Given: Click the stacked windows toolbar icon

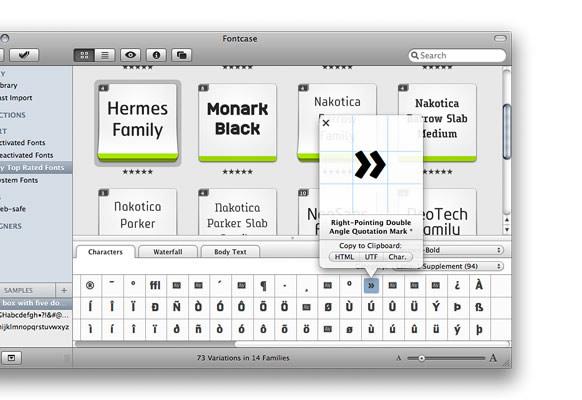Looking at the screenshot, I should tap(182, 55).
